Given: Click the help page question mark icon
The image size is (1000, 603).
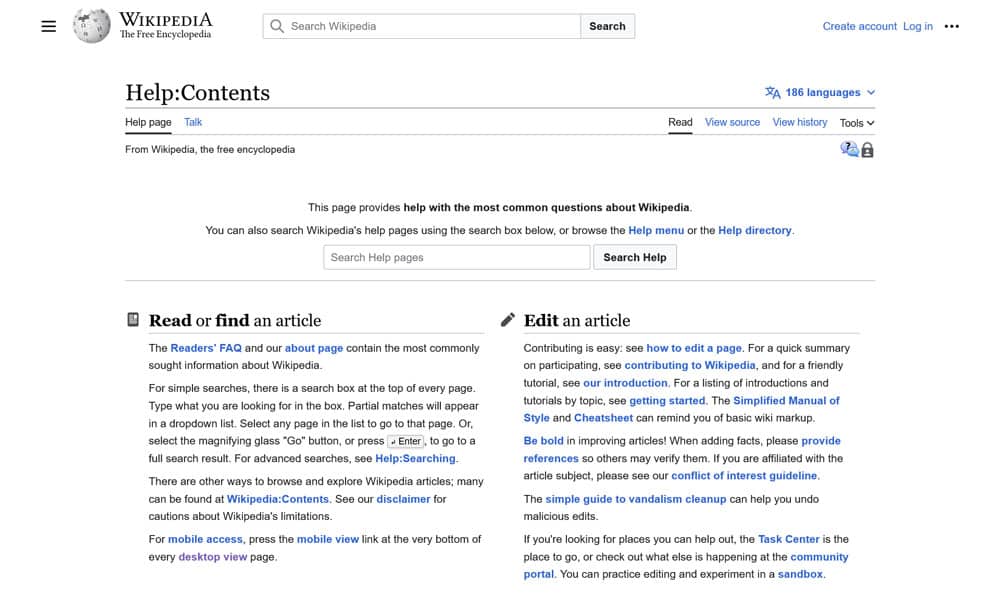Looking at the screenshot, I should [x=849, y=149].
